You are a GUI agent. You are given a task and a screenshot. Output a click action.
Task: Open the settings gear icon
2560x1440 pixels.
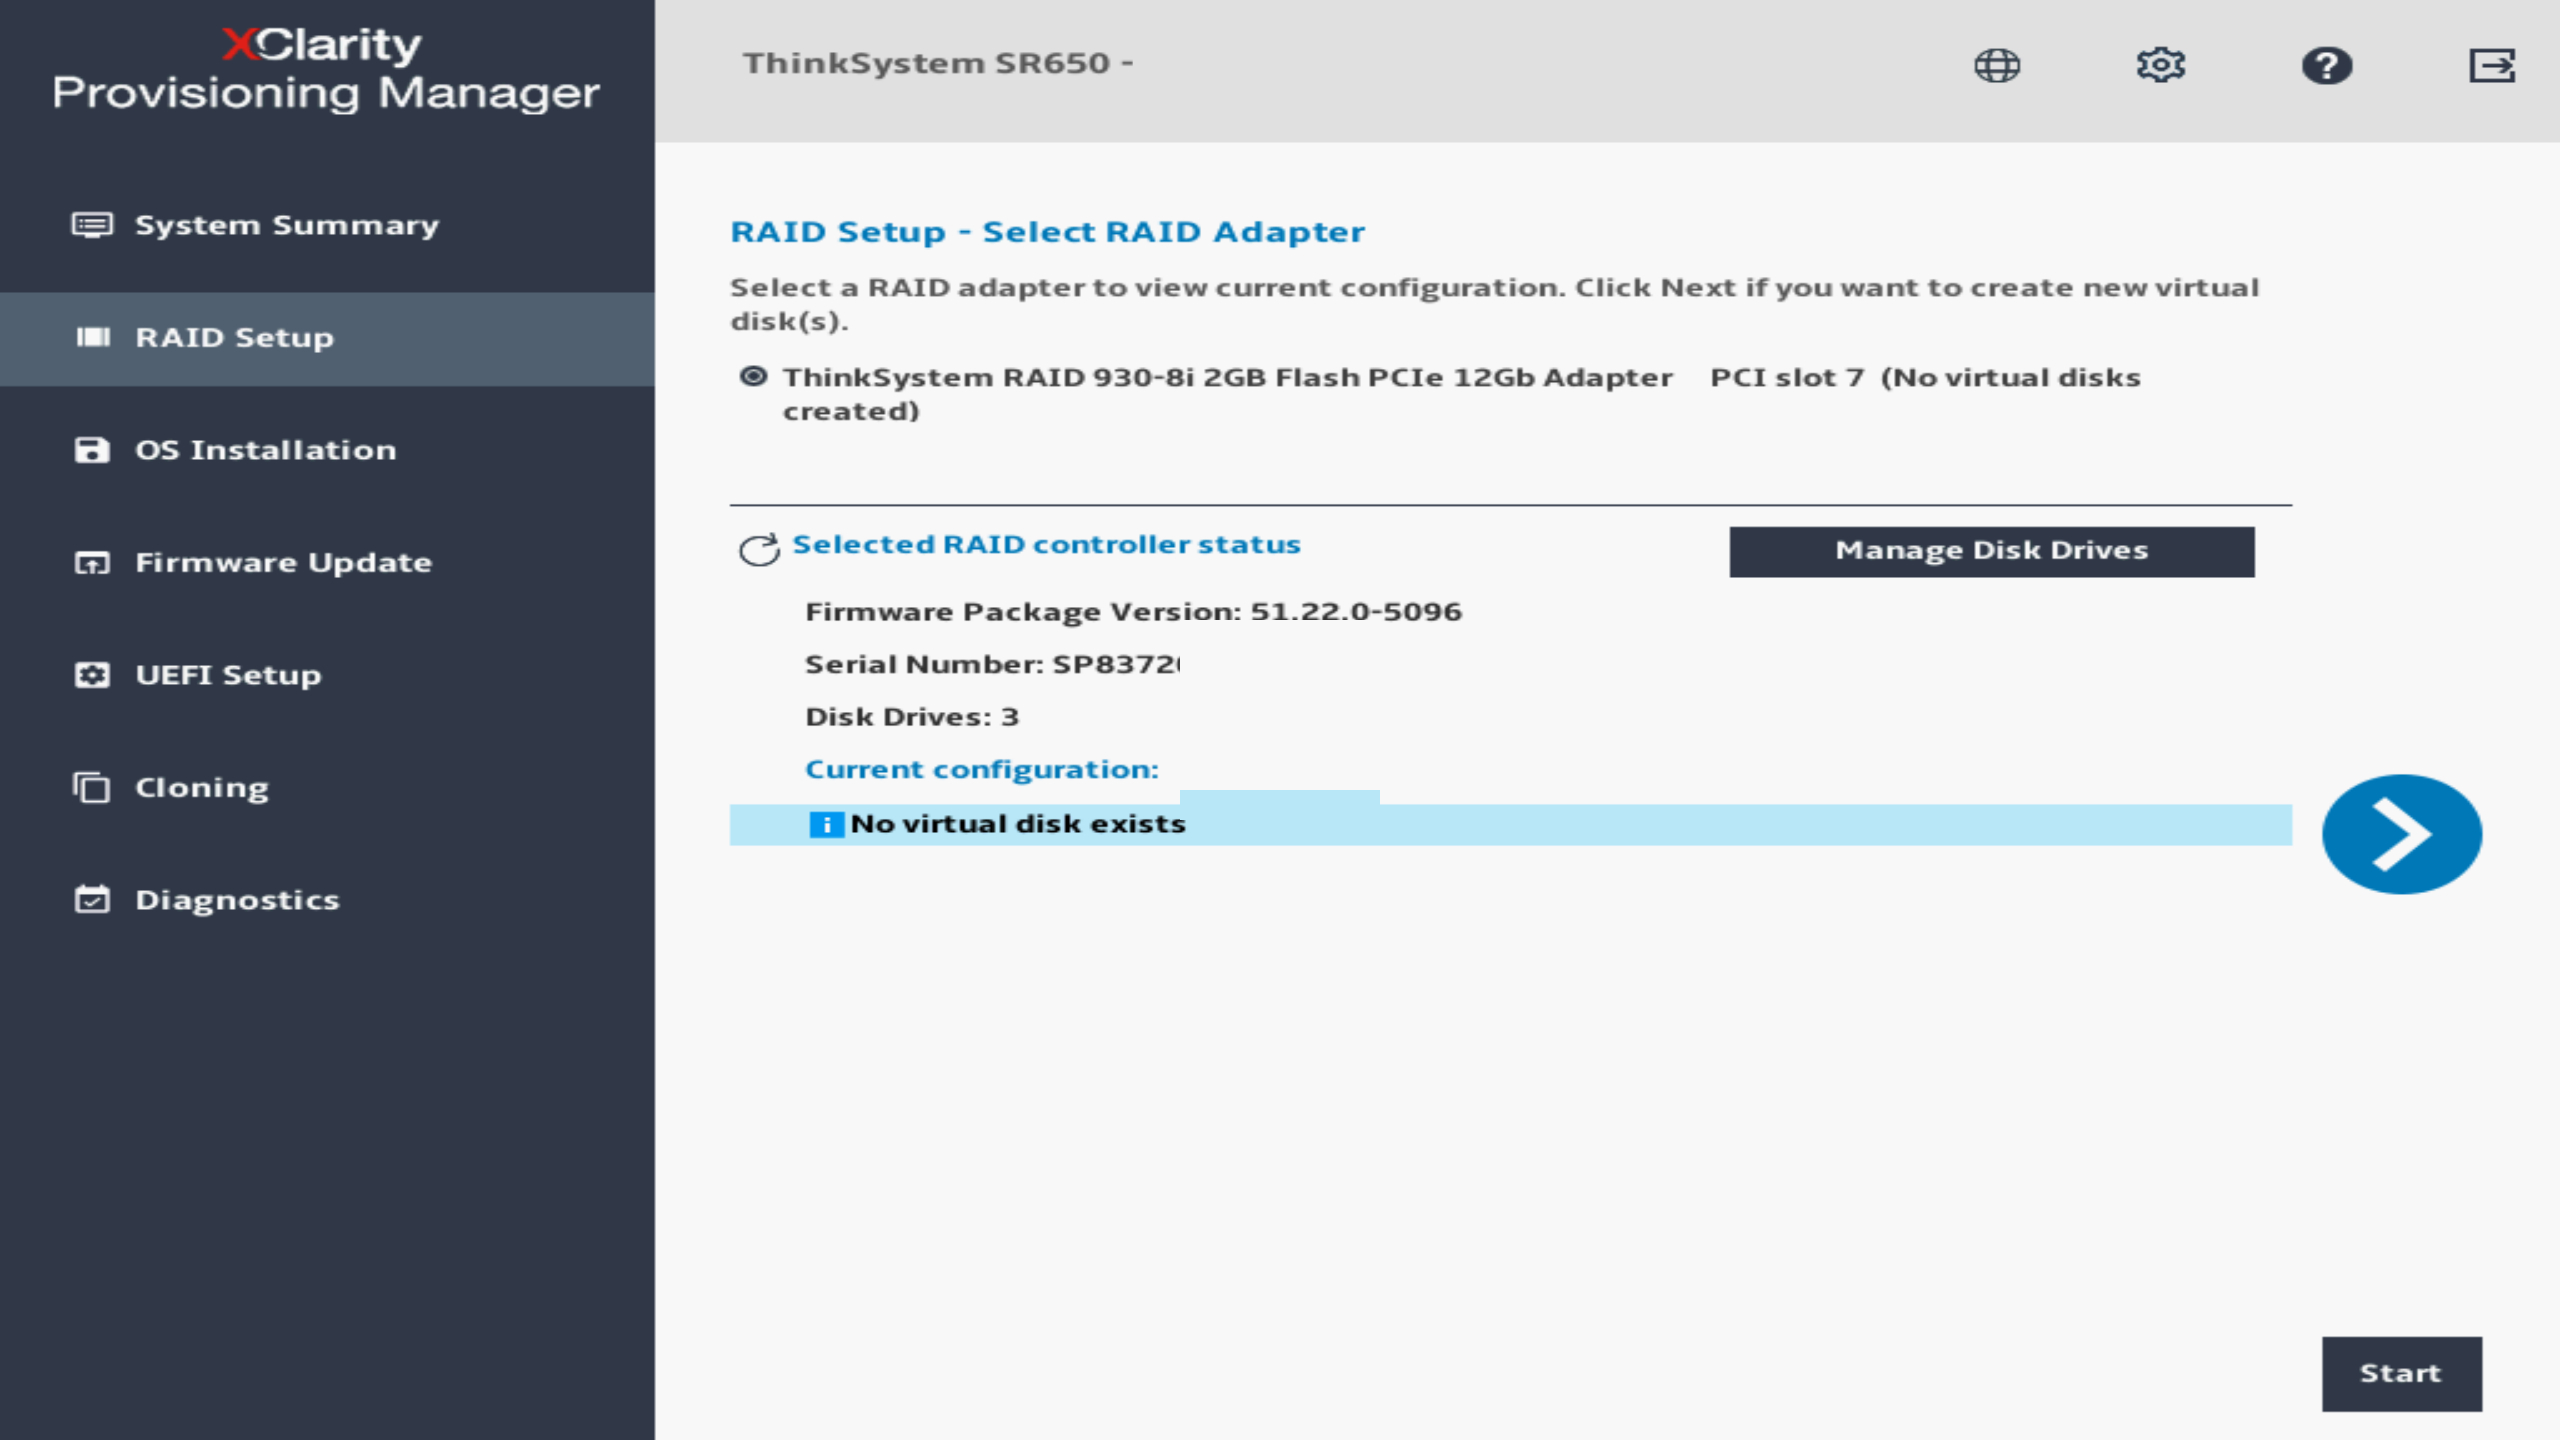[2160, 65]
